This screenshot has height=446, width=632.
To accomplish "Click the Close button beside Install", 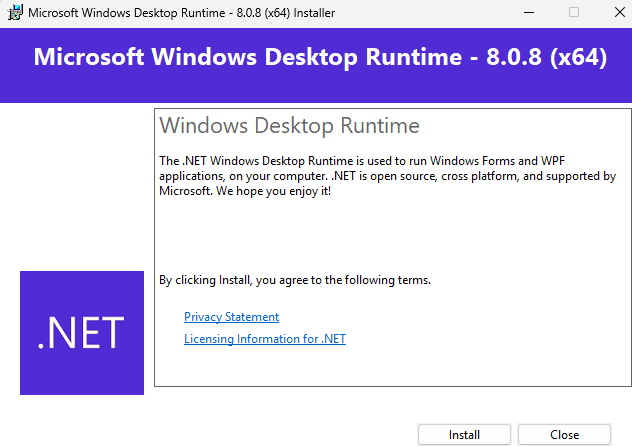I will coord(564,435).
